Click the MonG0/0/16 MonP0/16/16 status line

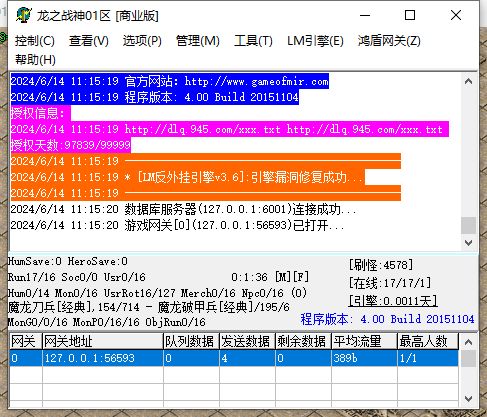pos(107,322)
